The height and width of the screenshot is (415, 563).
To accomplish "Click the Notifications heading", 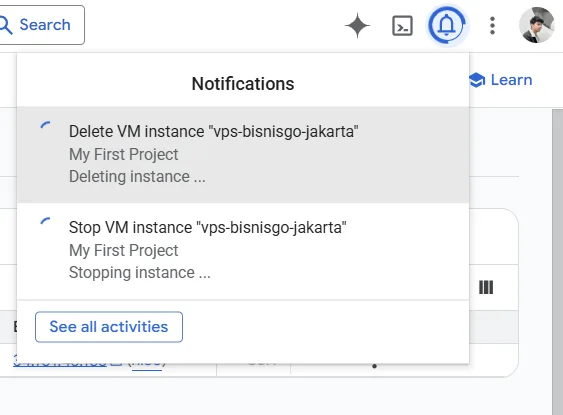I will pyautogui.click(x=243, y=84).
